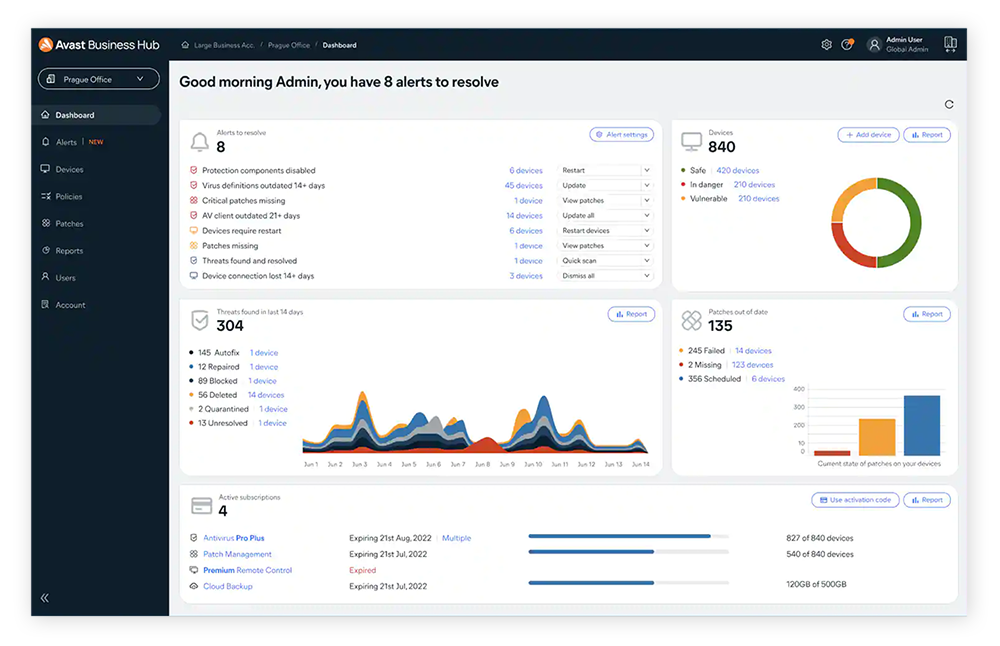Expand the Dismiss all action dropdown arrow
The image size is (1000, 646).
[x=647, y=276]
